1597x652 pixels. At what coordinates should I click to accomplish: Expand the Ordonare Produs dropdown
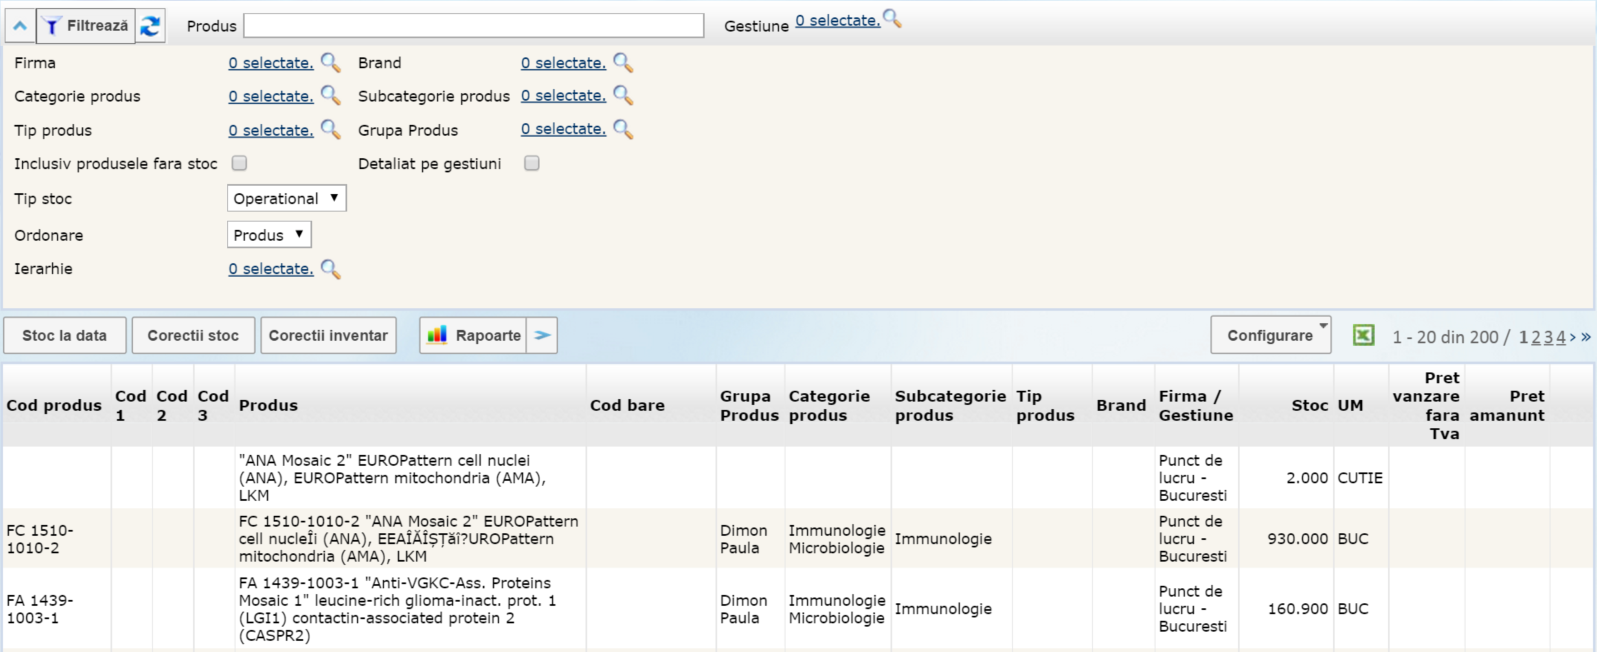pos(269,235)
